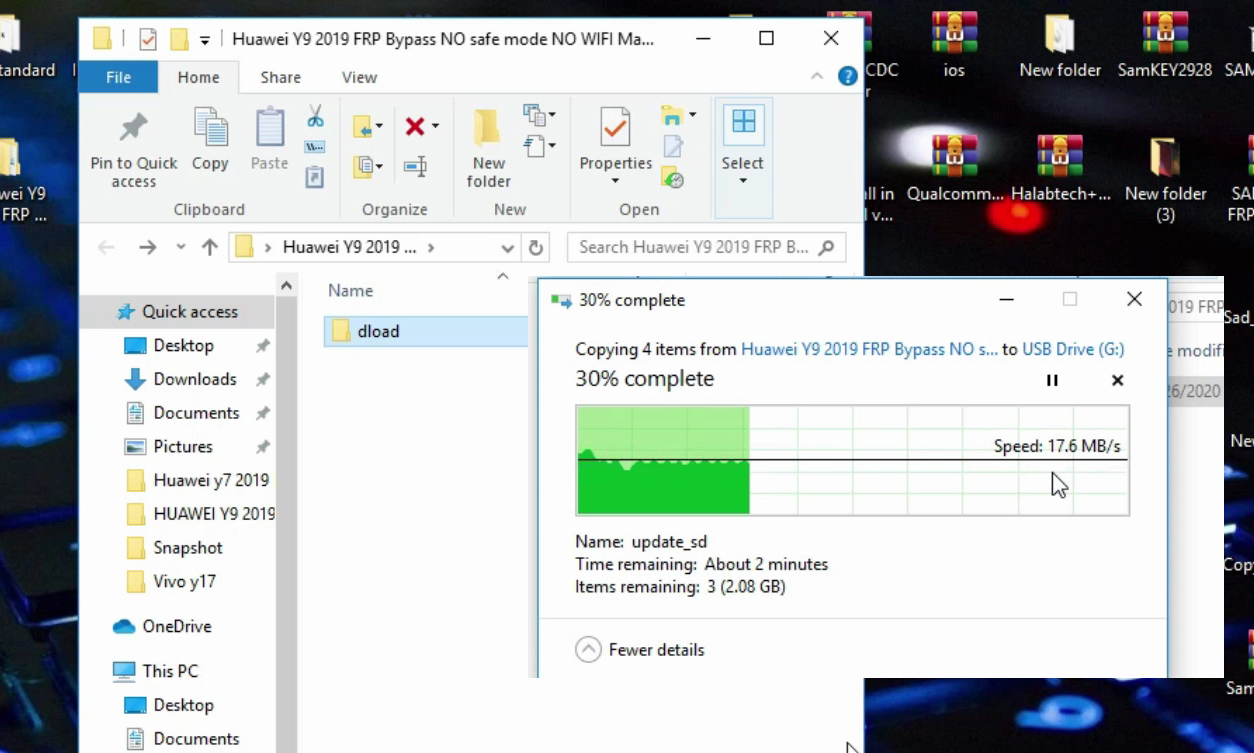Click the Properties icon in title bar toolbar
Image resolution: width=1254 pixels, height=753 pixels.
coord(148,39)
